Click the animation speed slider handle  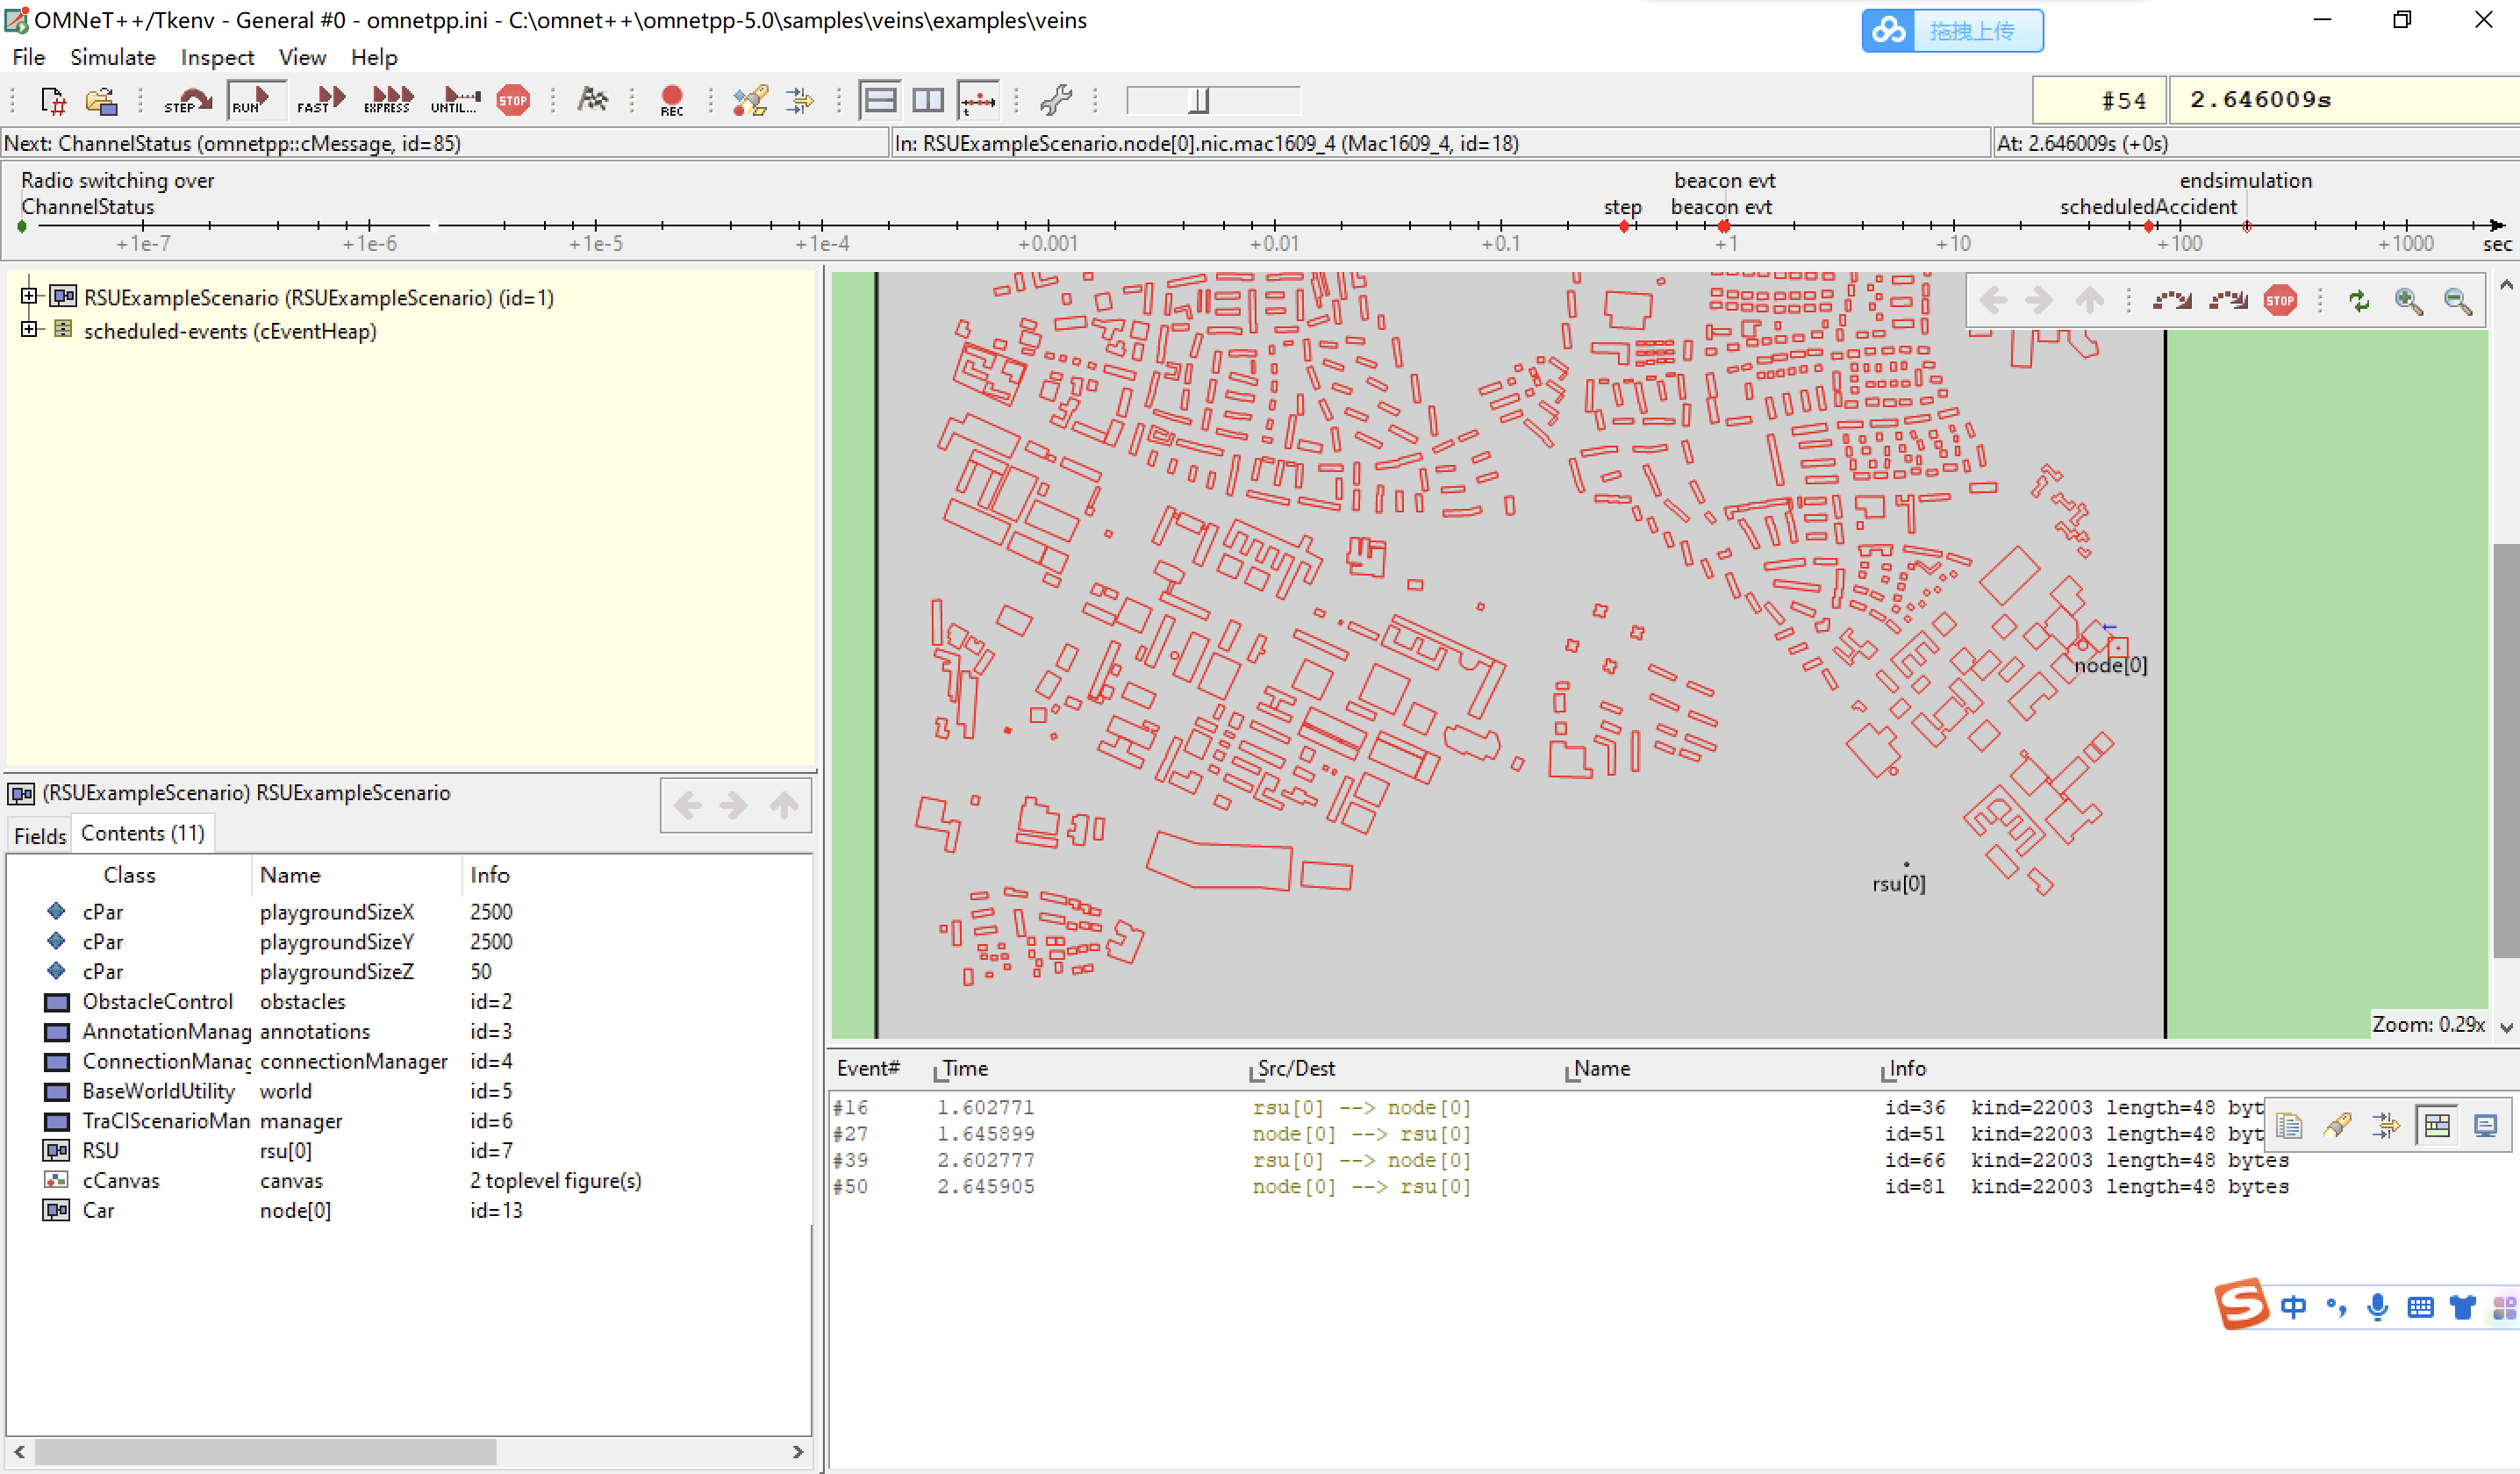(x=1199, y=100)
